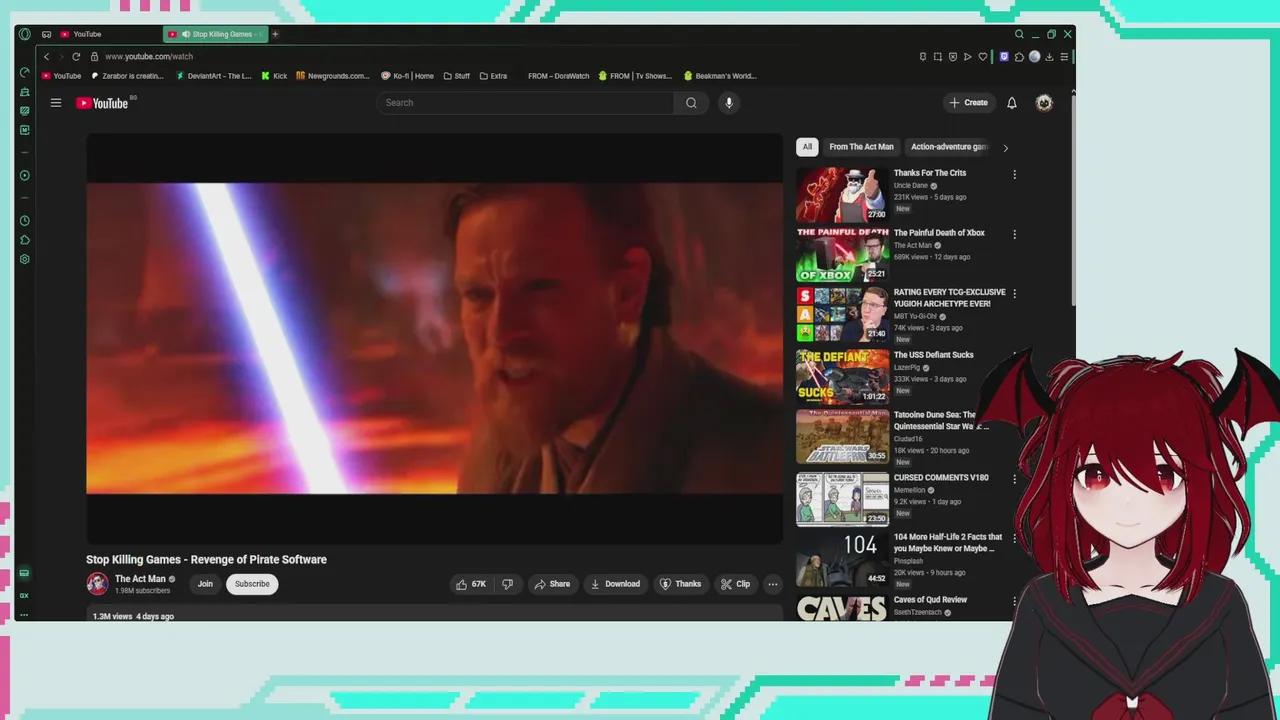Open the Stuff bookmarks folder
Screen dimensions: 1280x720
456,76
